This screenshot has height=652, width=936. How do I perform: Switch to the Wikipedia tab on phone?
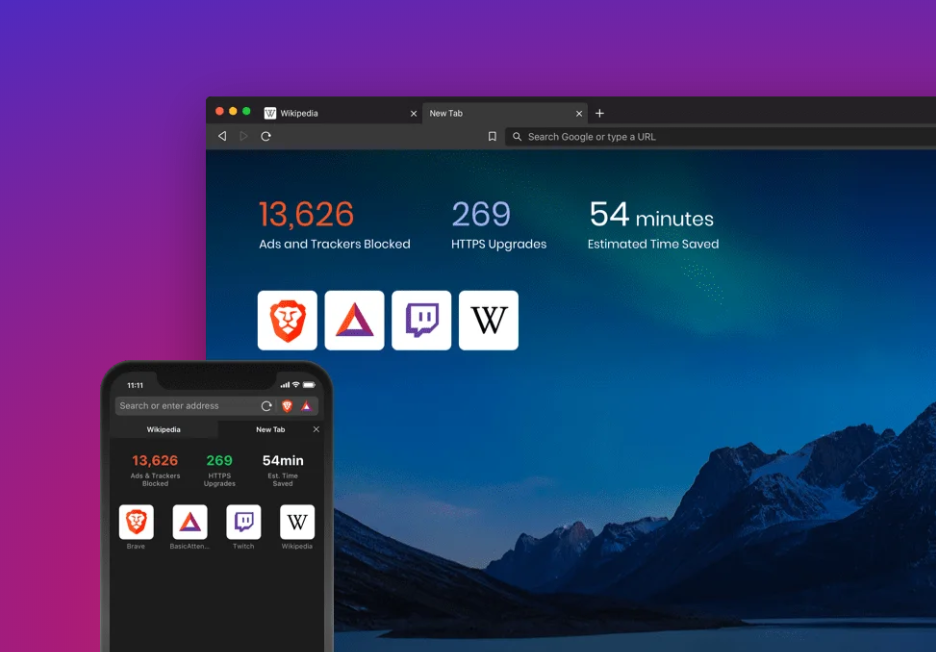point(164,429)
